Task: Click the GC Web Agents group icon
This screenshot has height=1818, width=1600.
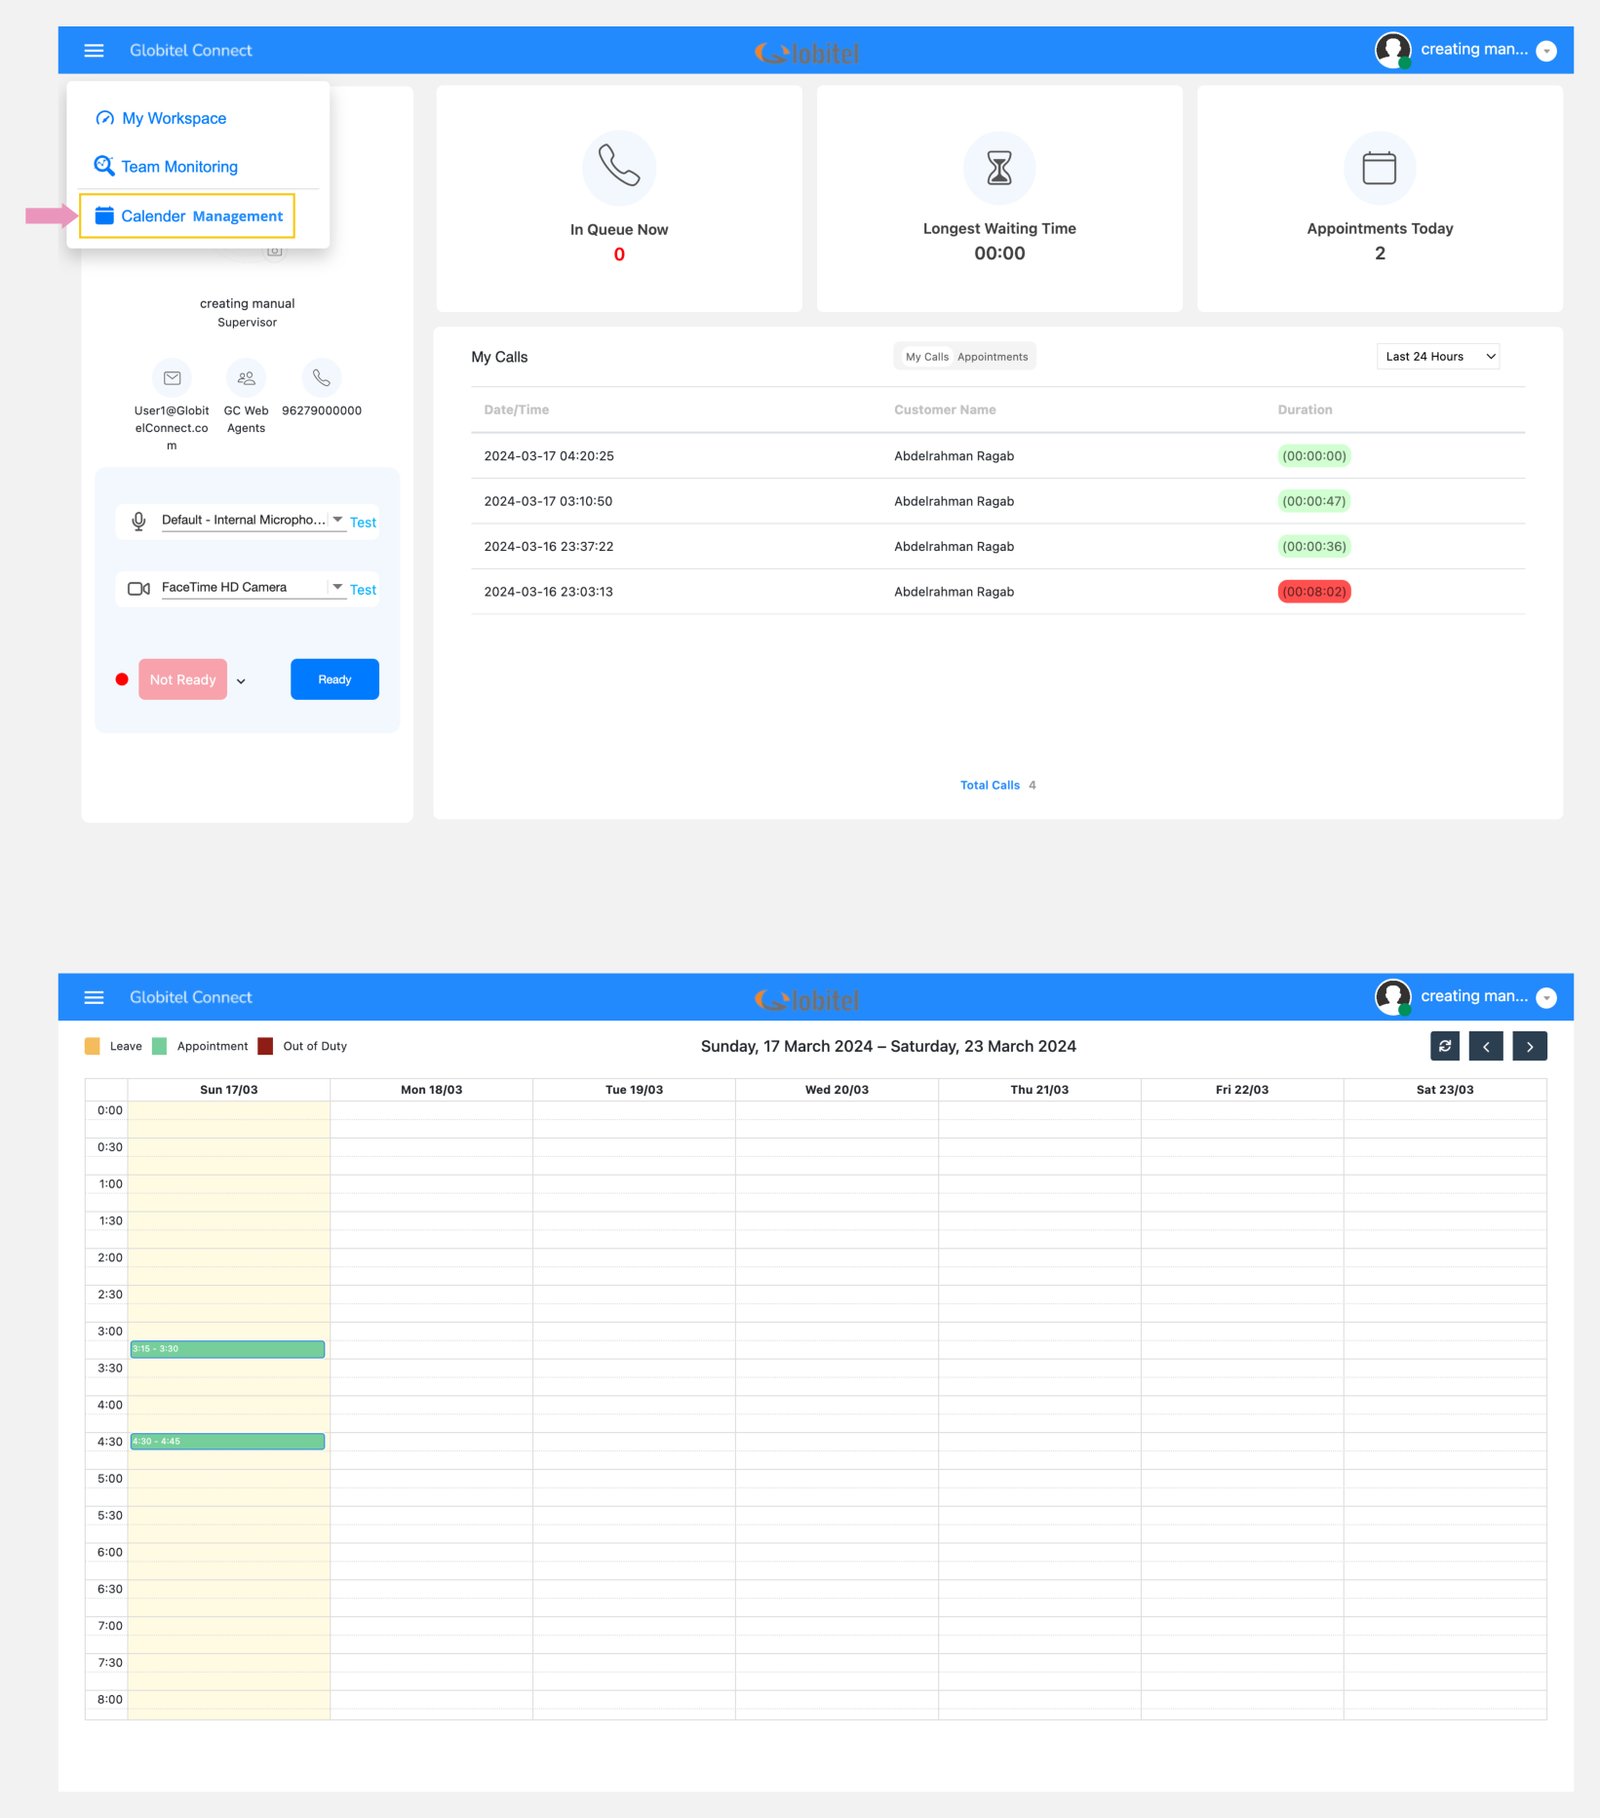Action: tap(246, 378)
